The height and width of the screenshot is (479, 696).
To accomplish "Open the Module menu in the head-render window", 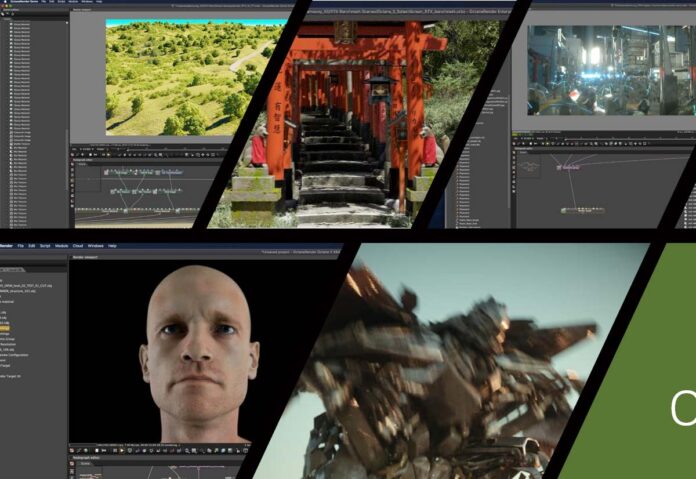I will [x=61, y=245].
